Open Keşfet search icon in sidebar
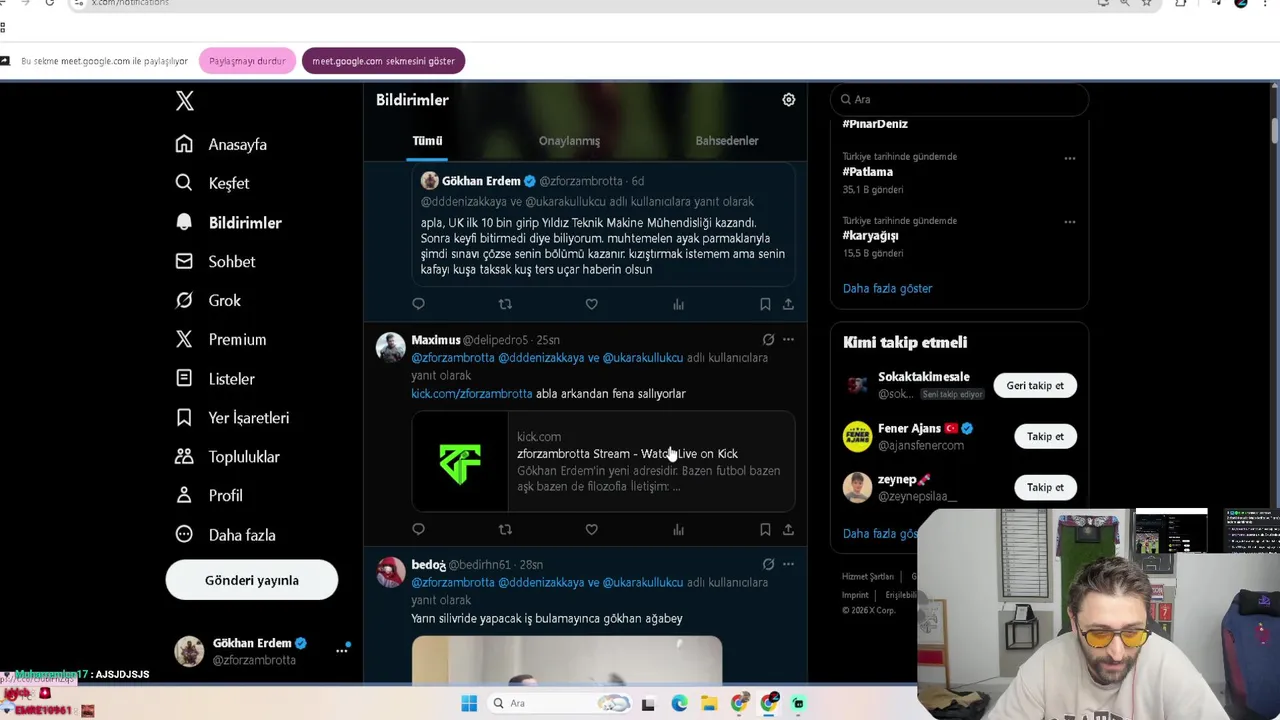This screenshot has height=720, width=1280. point(184,183)
